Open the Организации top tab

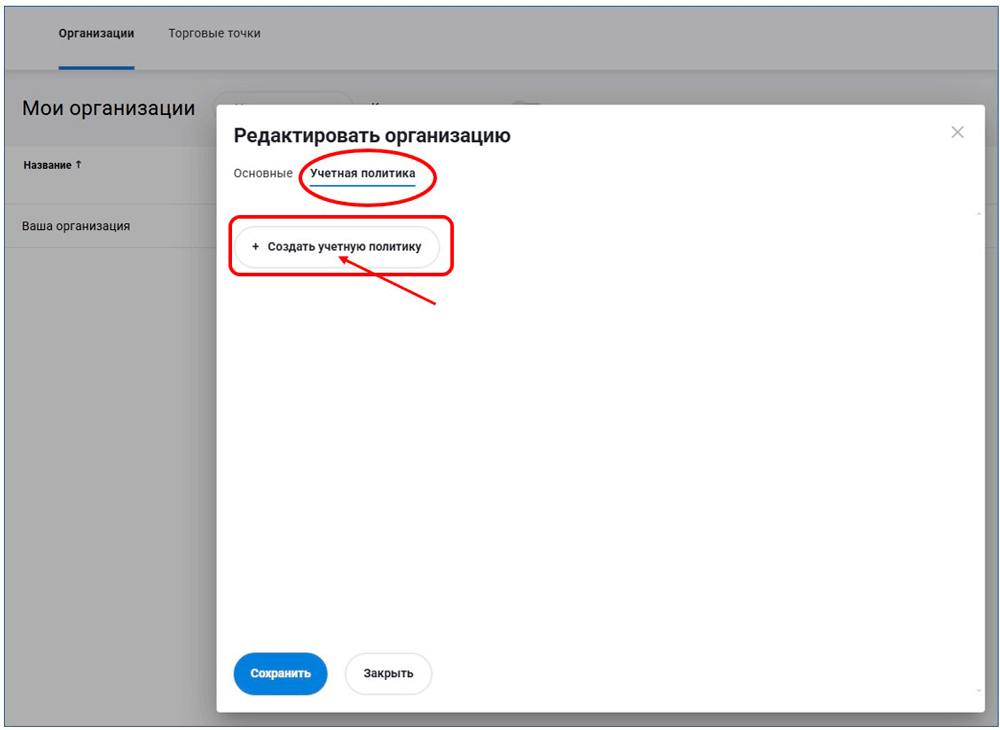(x=96, y=34)
